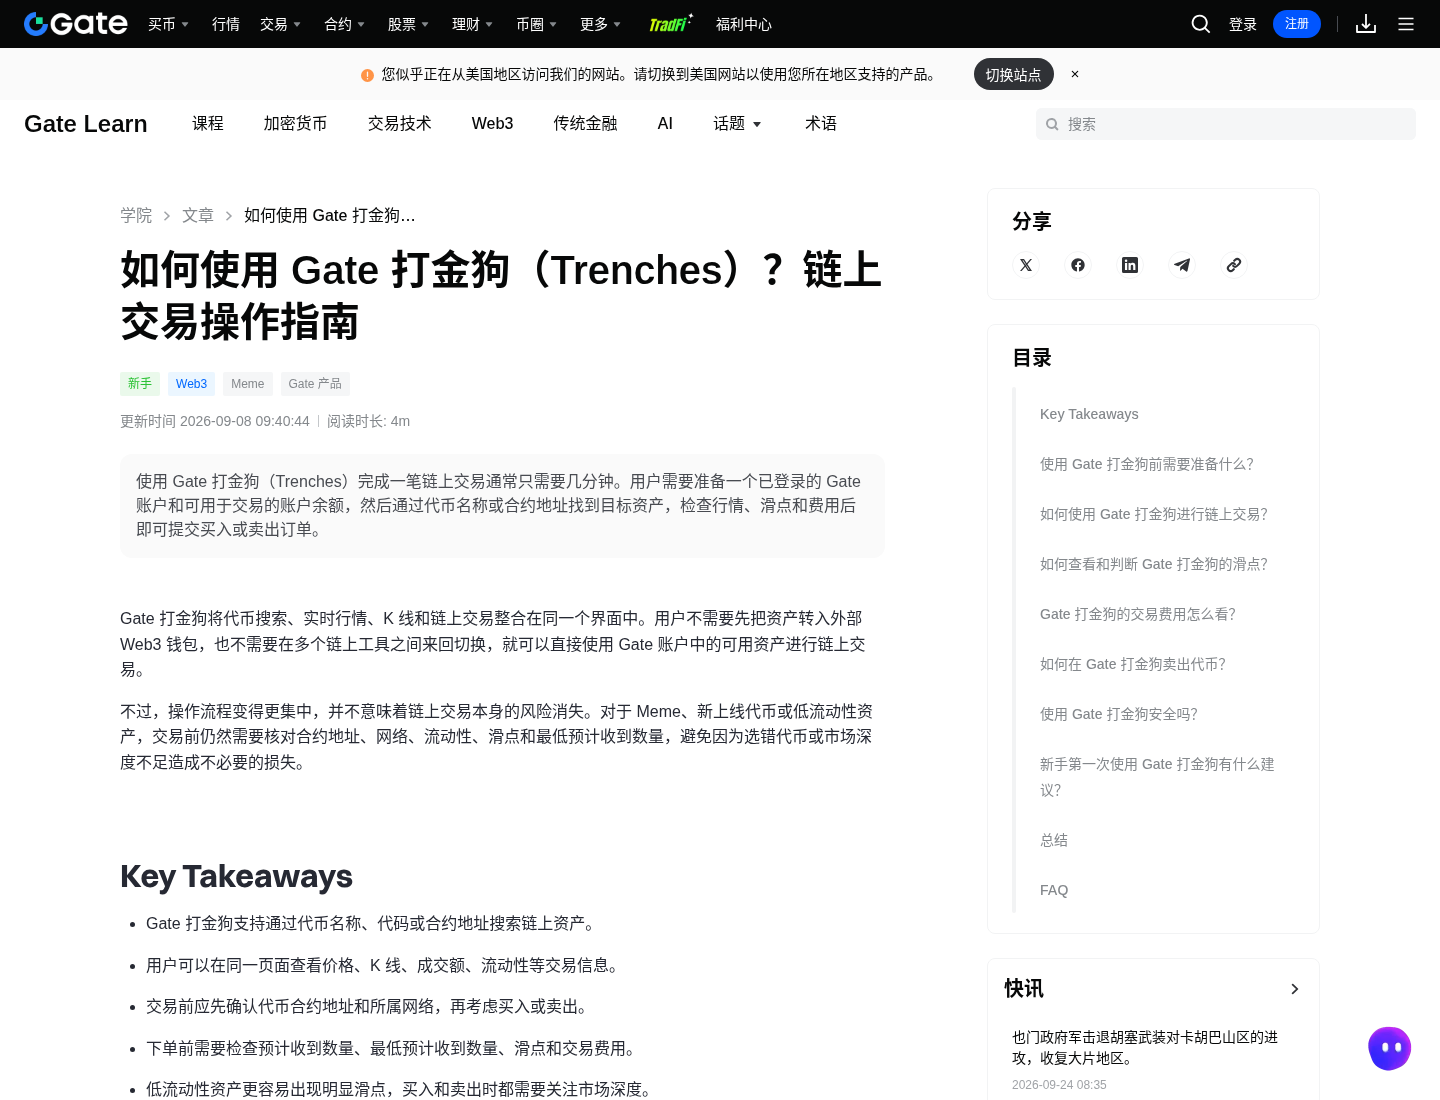
Task: Share article via Telegram
Action: (1182, 265)
